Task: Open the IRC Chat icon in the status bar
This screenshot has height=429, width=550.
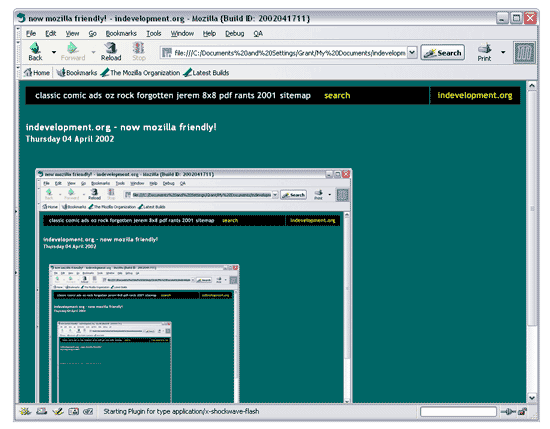Action: point(88,411)
